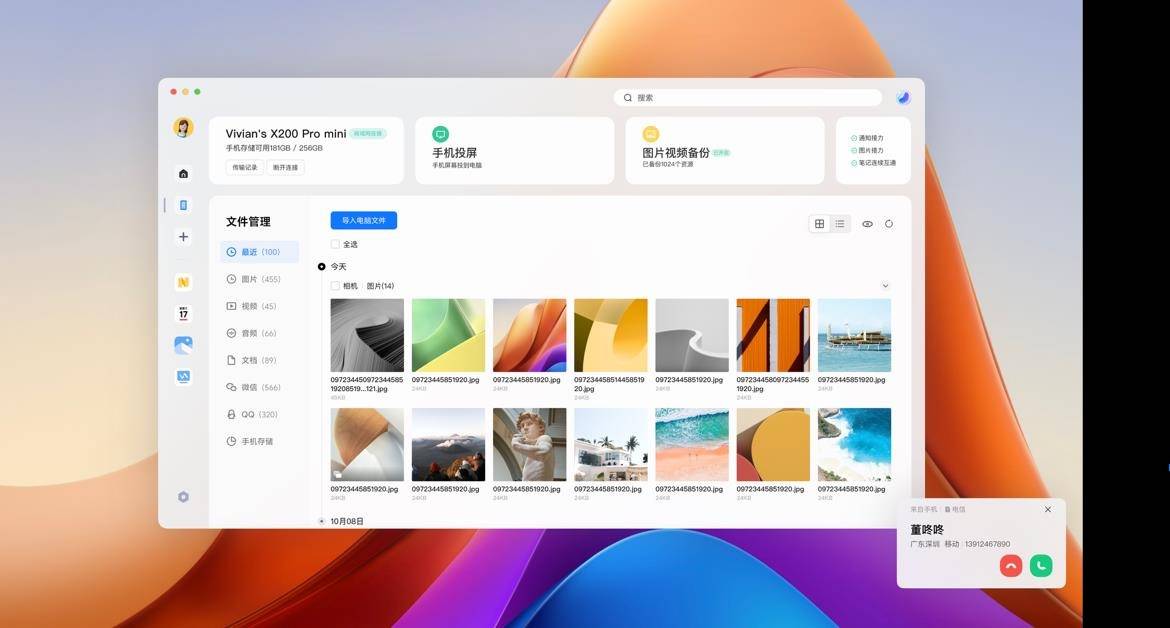Viewport: 1170px width, 628px height.
Task: Click the 文件管理 heading
Action: click(248, 222)
